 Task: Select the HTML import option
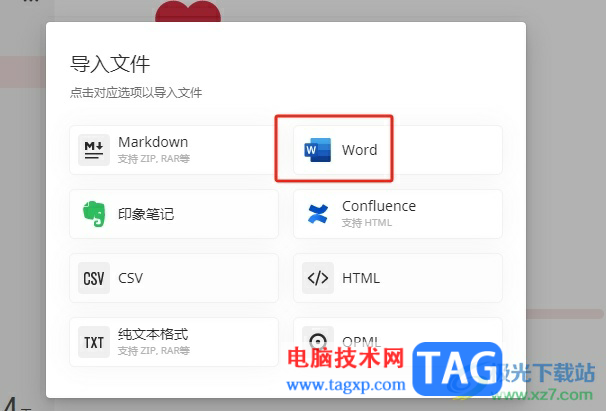398,278
